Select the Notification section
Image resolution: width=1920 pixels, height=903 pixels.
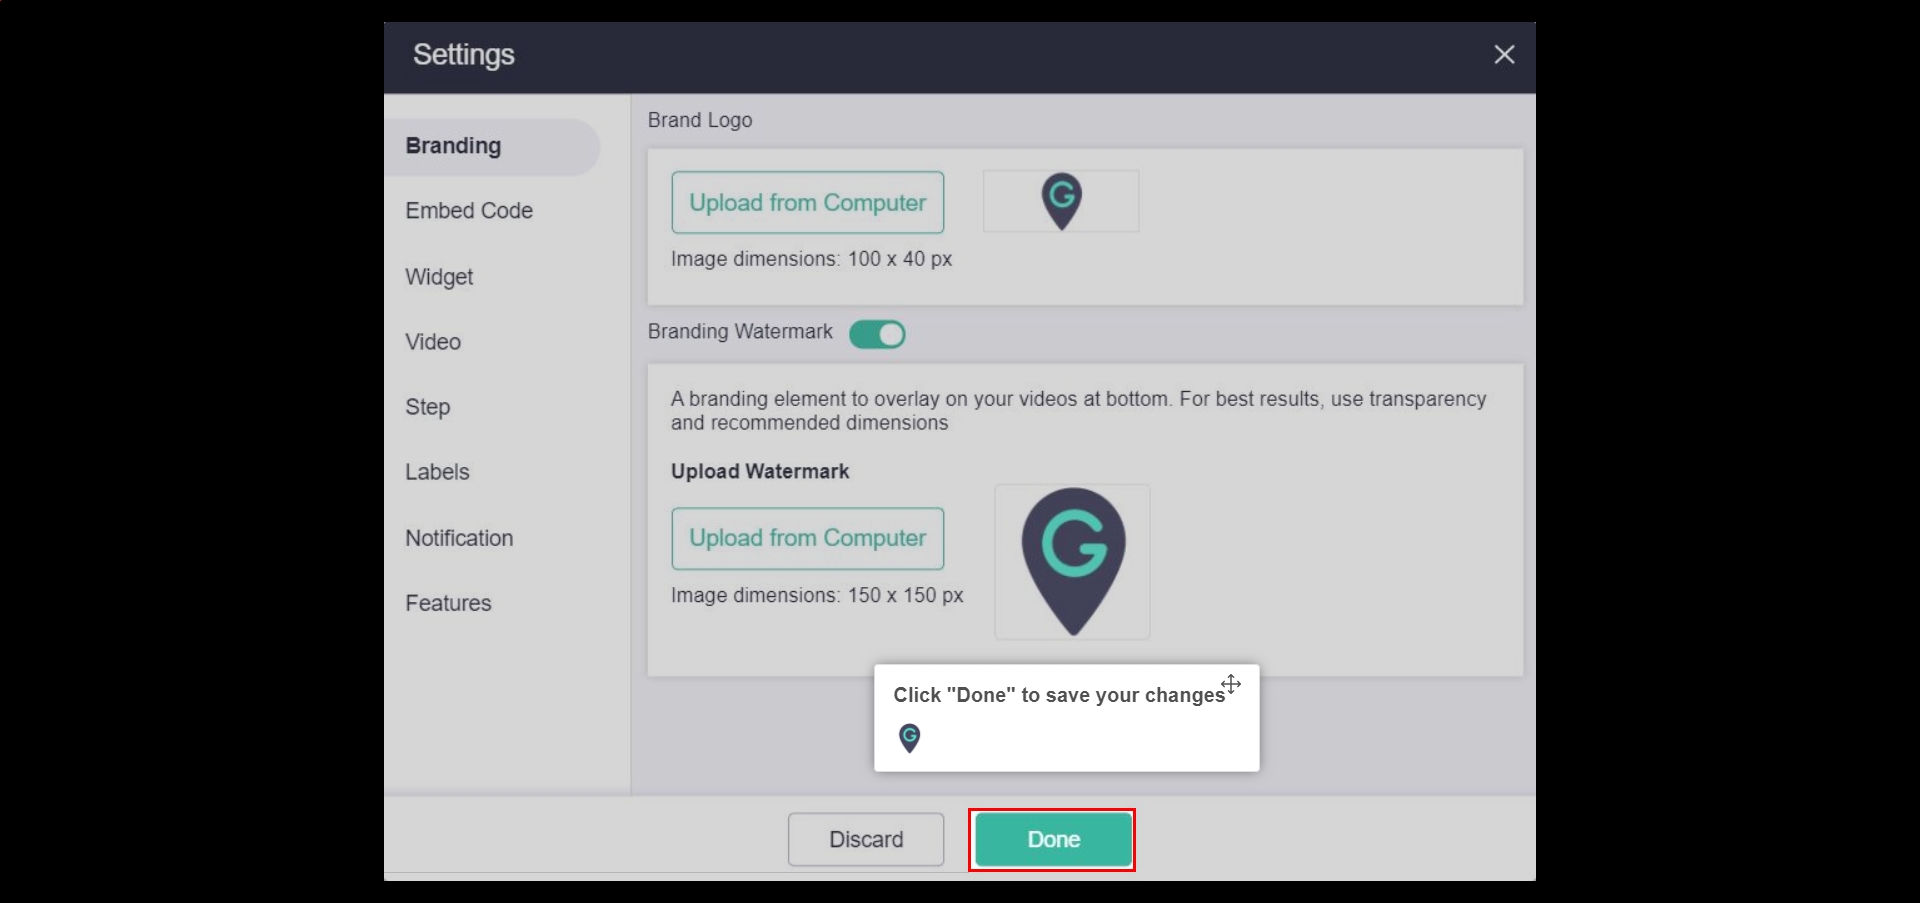[459, 538]
